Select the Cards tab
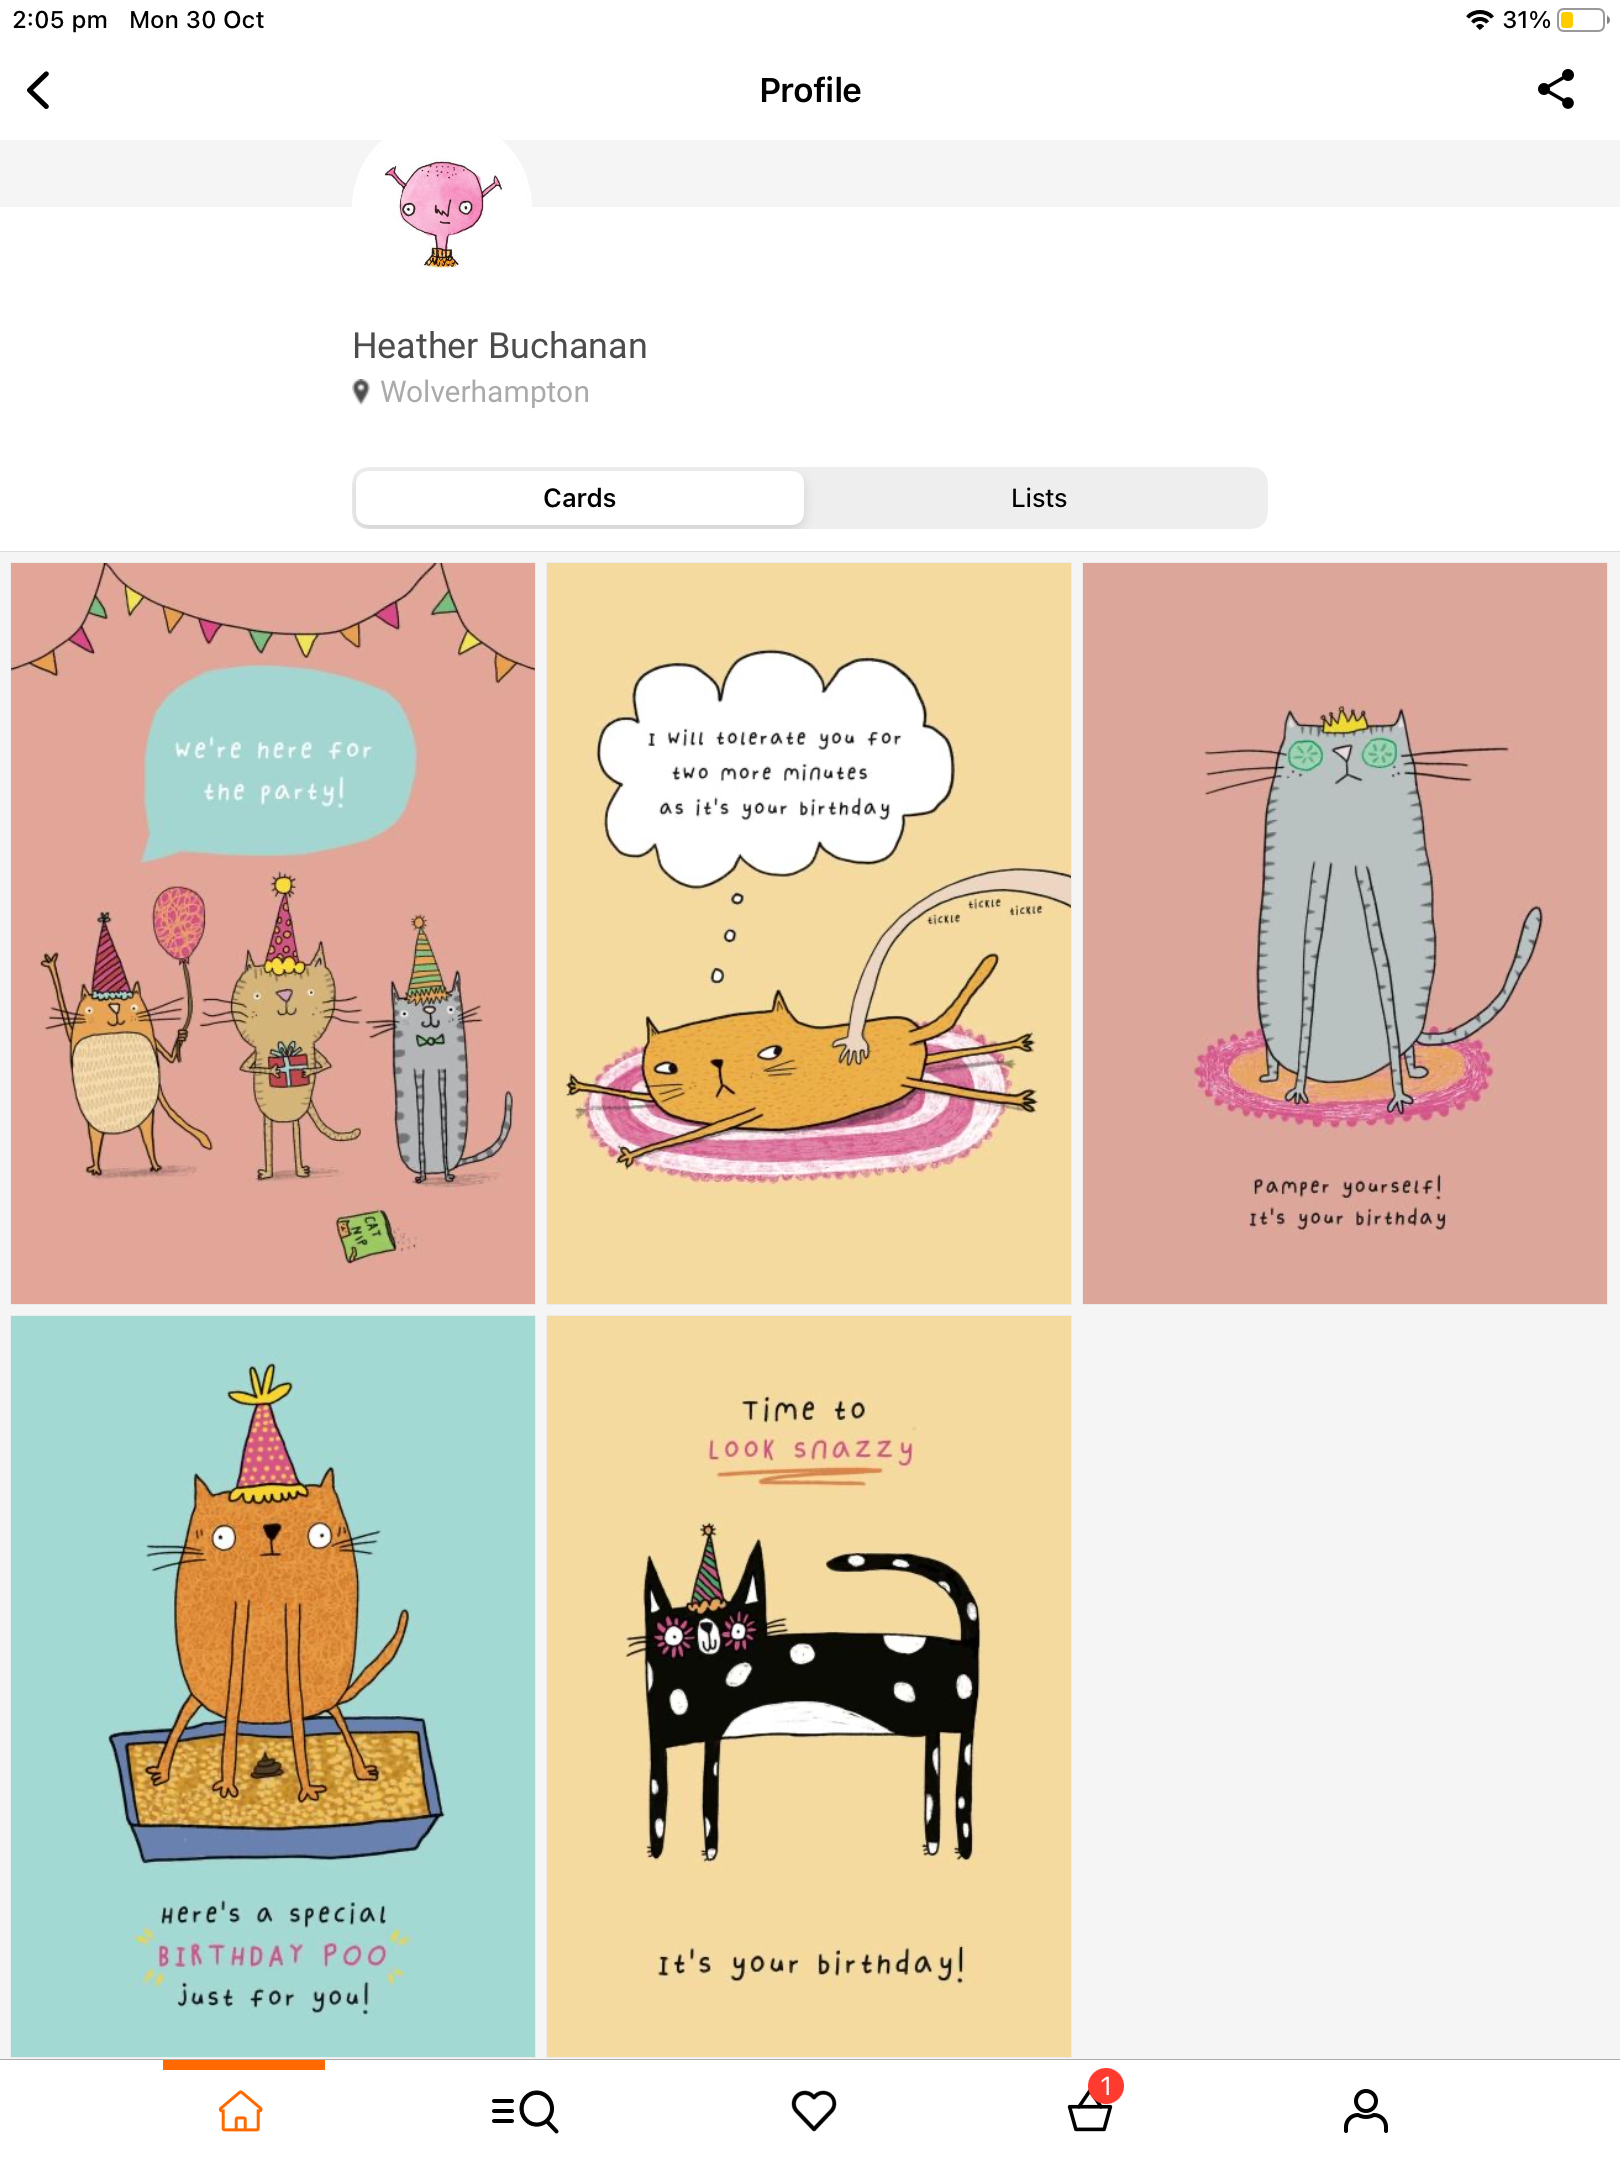 click(580, 498)
